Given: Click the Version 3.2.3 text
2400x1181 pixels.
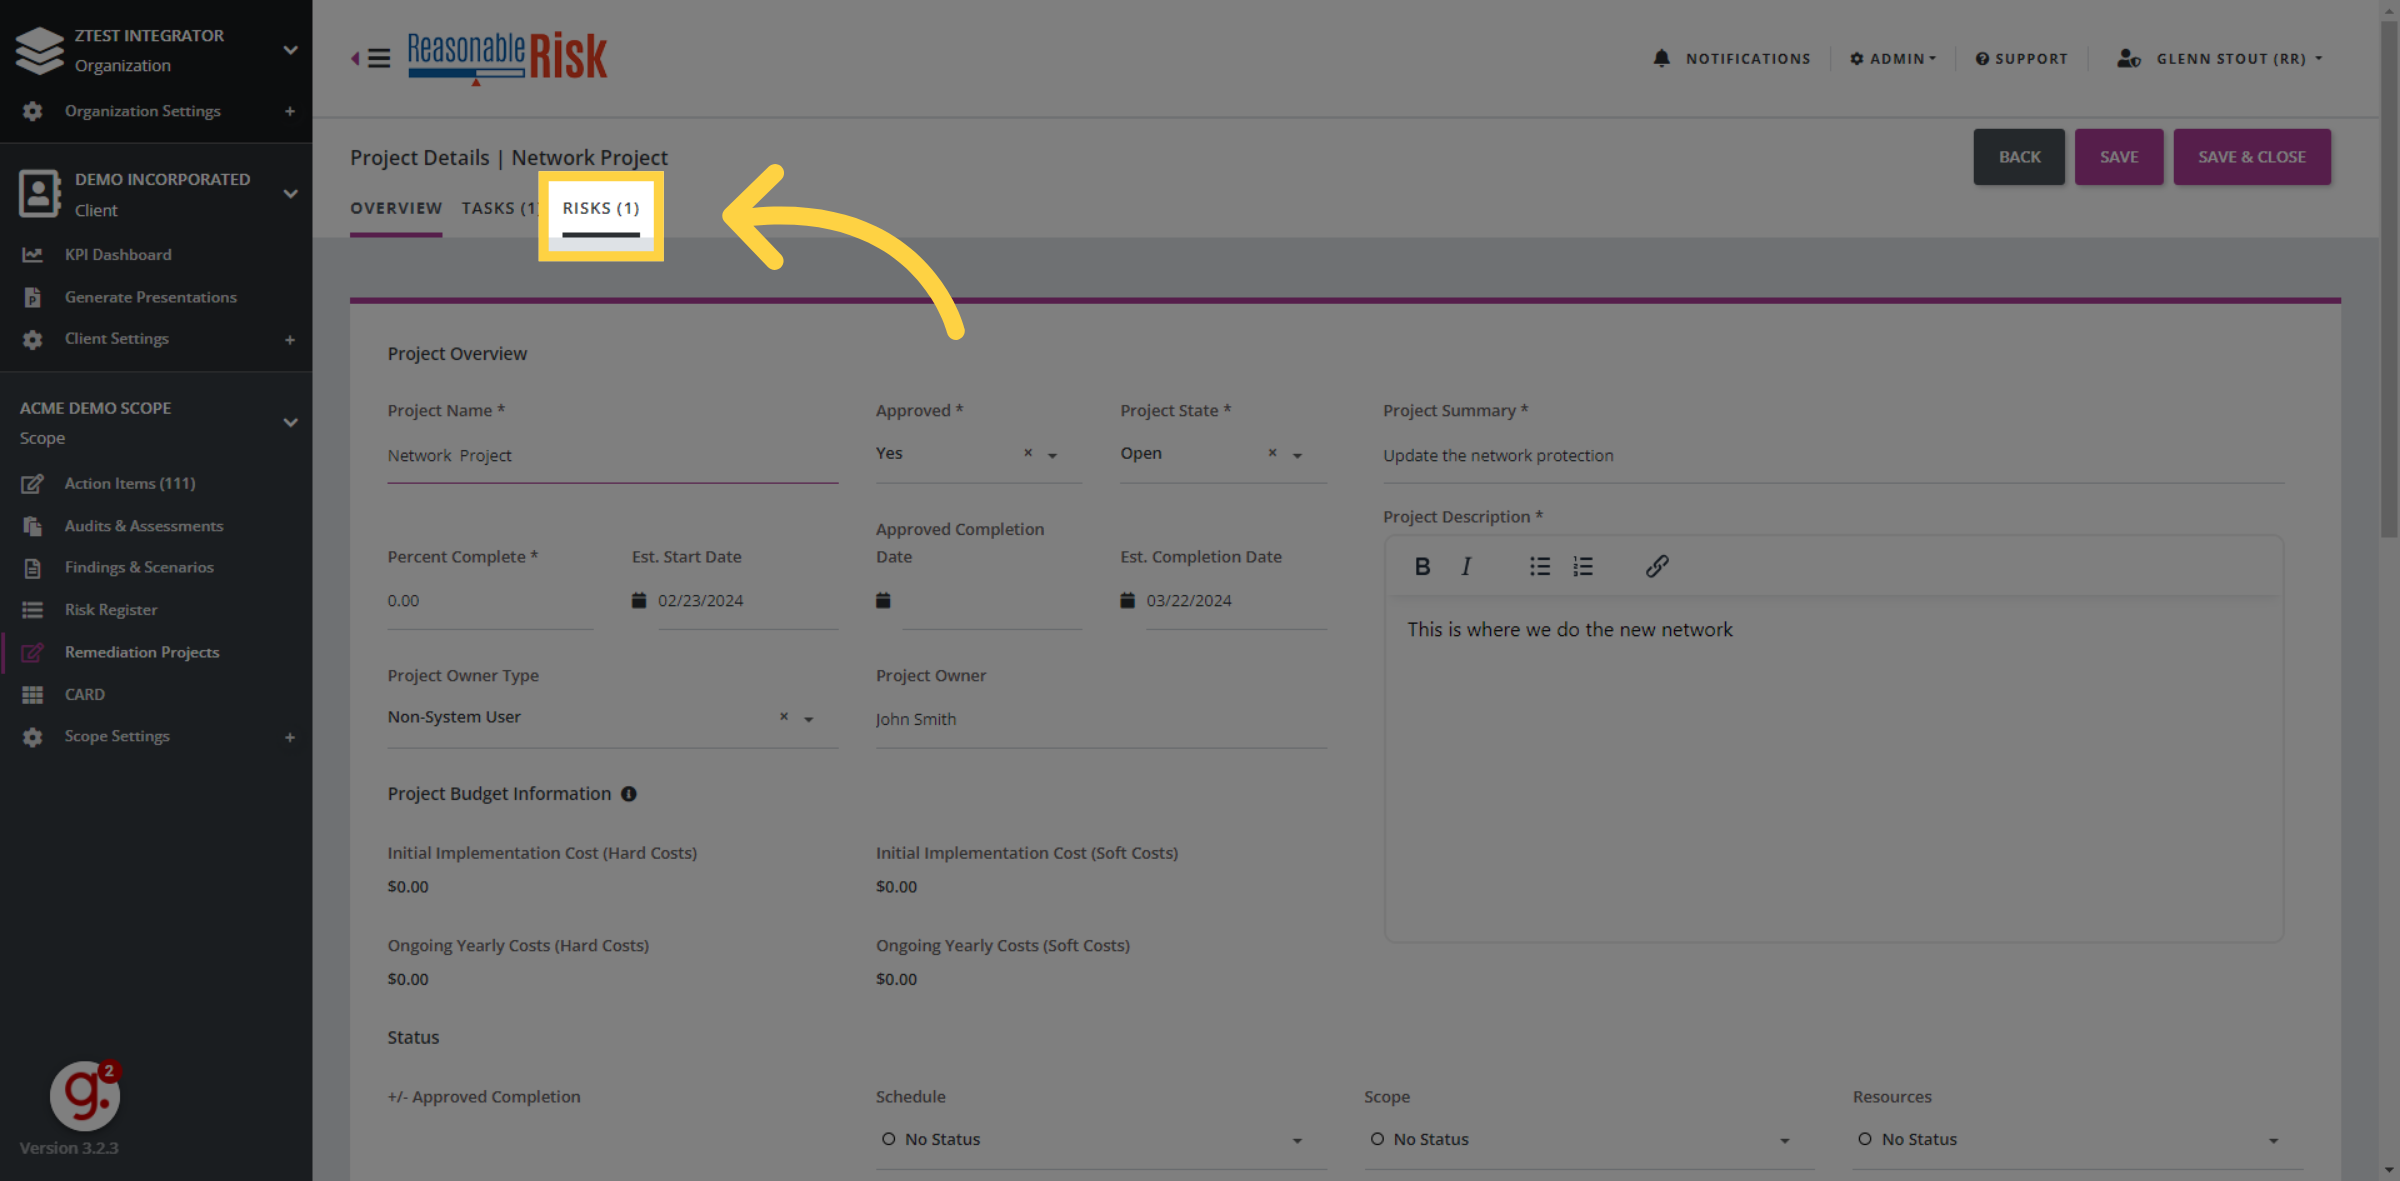Looking at the screenshot, I should [69, 1148].
